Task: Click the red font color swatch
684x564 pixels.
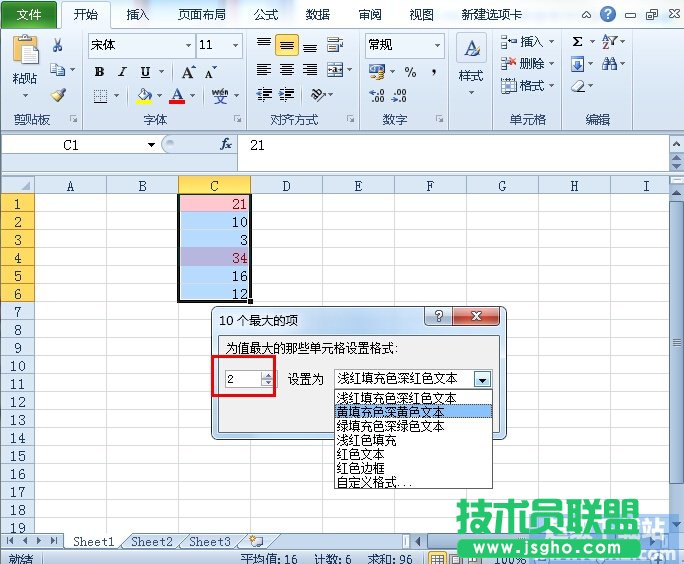Action: coord(177,96)
